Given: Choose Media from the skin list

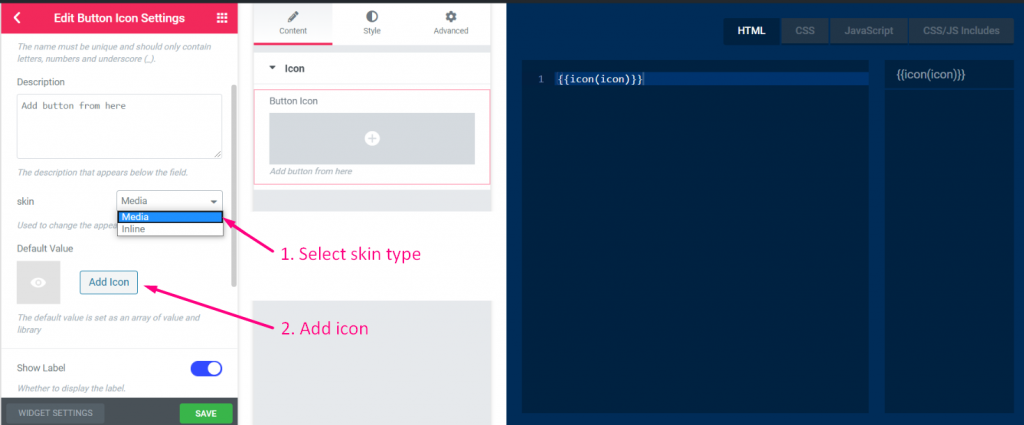Looking at the screenshot, I should pos(170,217).
